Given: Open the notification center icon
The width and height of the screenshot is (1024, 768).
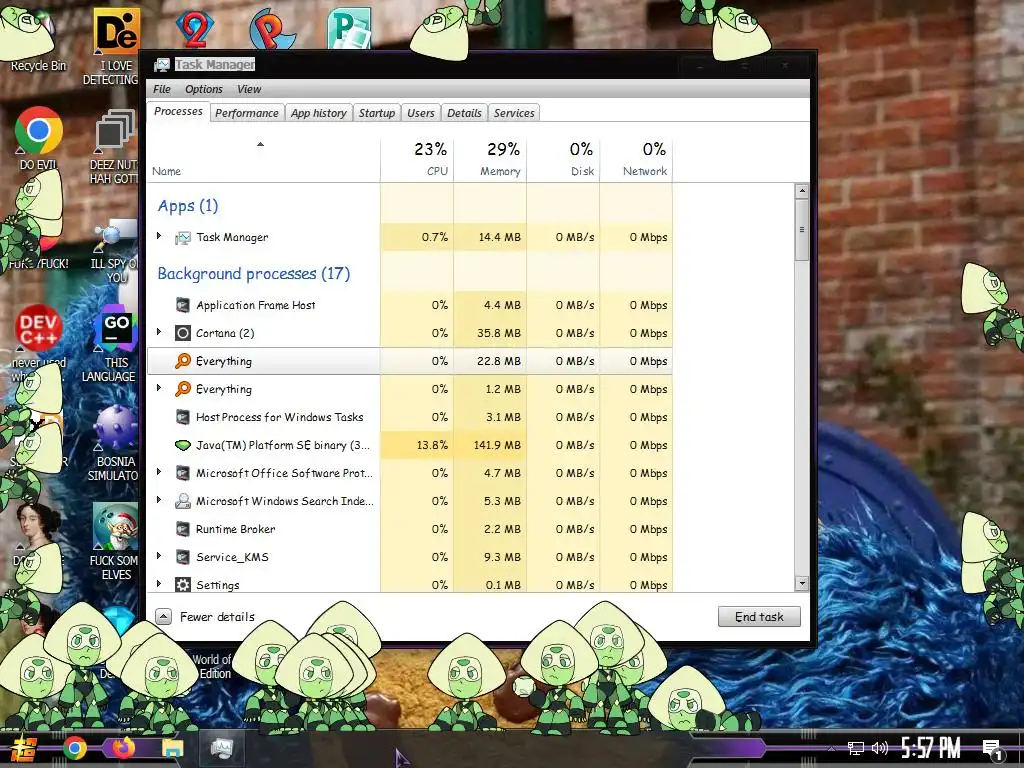Looking at the screenshot, I should 993,750.
